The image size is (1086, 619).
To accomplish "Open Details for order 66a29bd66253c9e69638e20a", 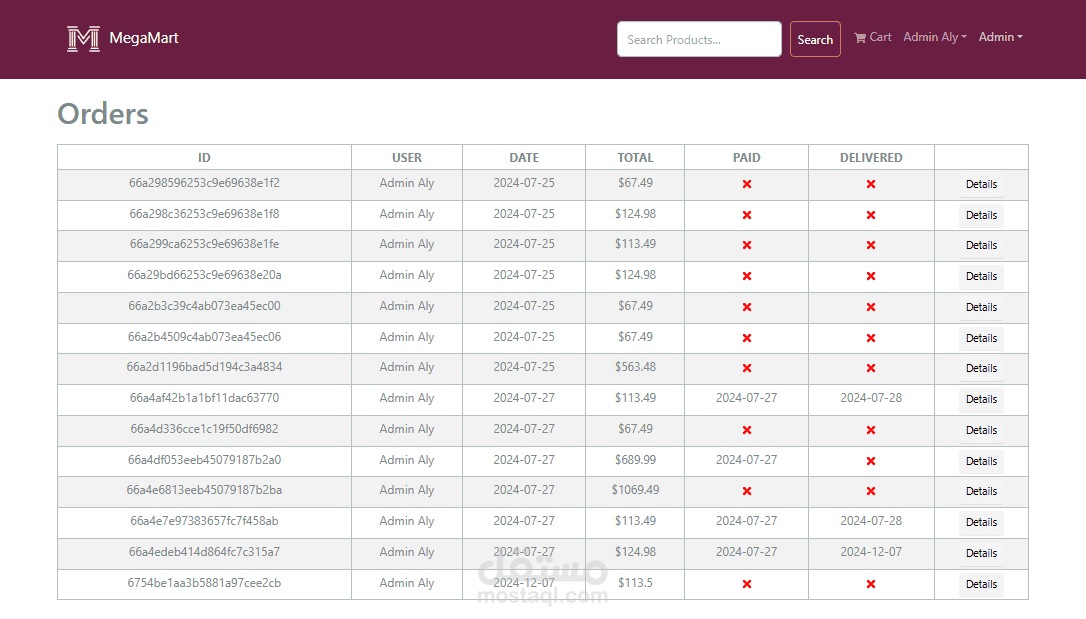I will click(x=981, y=276).
